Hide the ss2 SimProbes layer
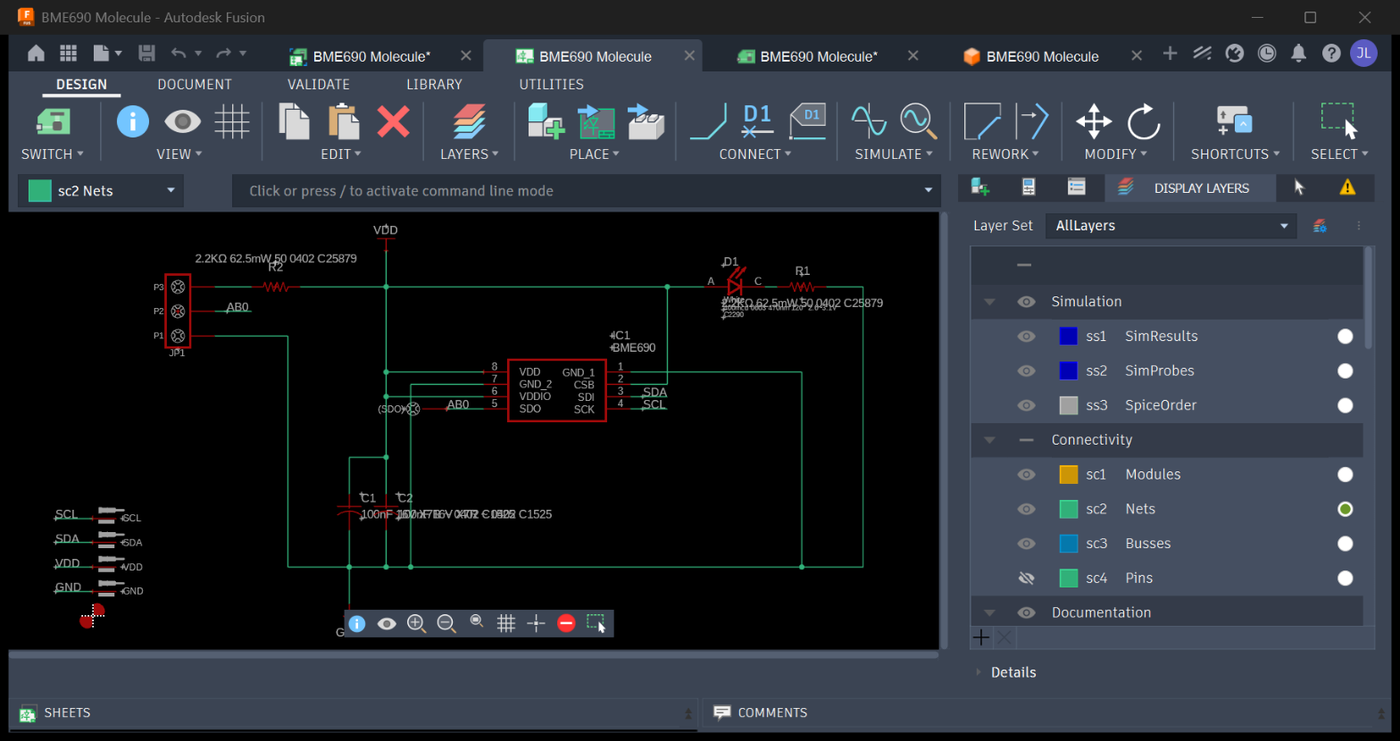The height and width of the screenshot is (741, 1400). (1026, 371)
